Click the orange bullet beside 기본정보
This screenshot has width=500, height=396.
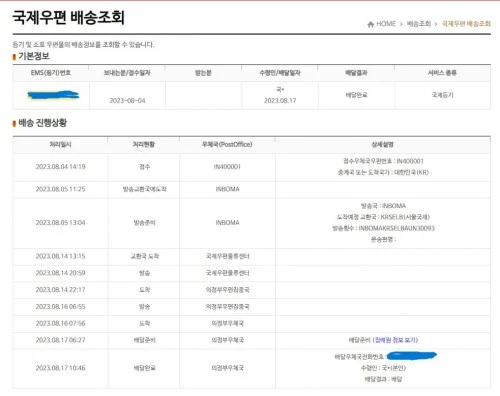click(14, 57)
